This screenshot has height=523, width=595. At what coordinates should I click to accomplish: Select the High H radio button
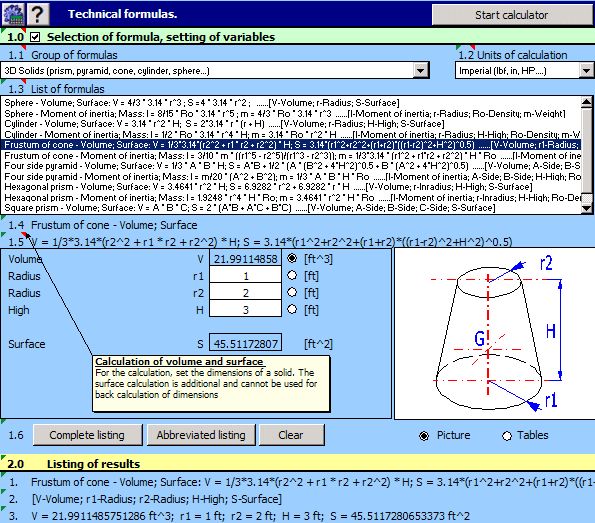pyautogui.click(x=292, y=309)
